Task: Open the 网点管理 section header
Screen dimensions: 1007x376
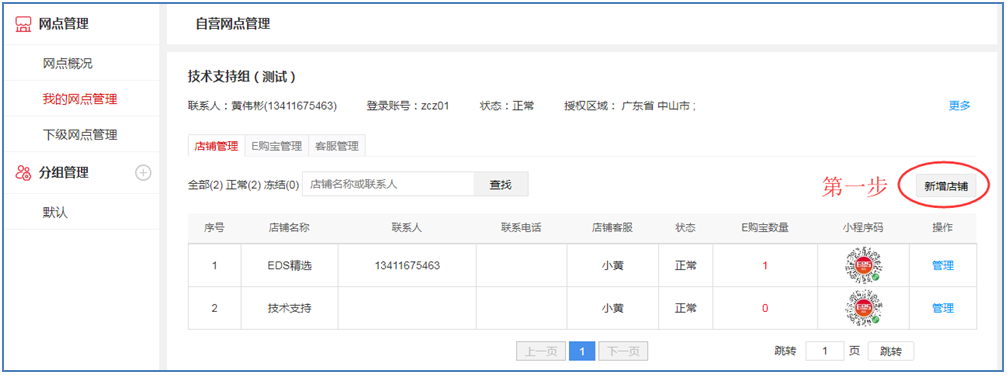Action: pyautogui.click(x=64, y=24)
